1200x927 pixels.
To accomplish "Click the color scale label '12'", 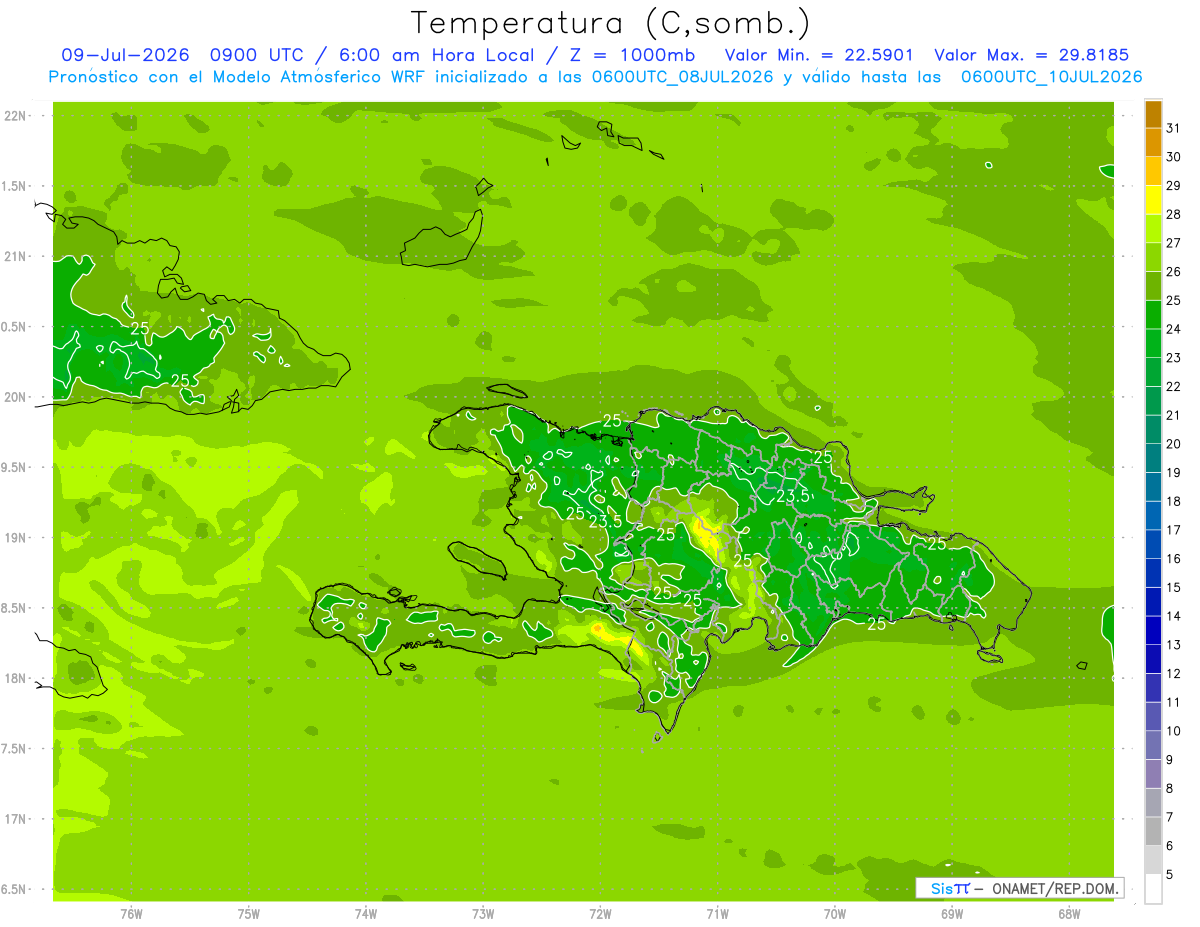I will [x=1174, y=674].
